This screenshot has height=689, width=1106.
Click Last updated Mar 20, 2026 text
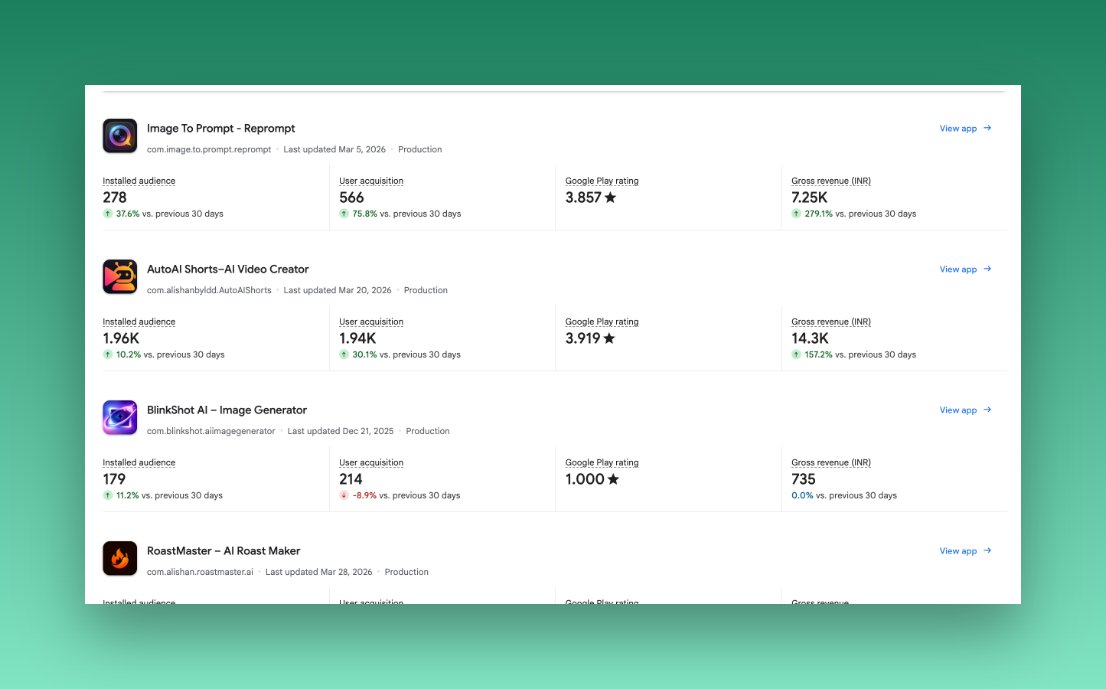click(x=337, y=291)
